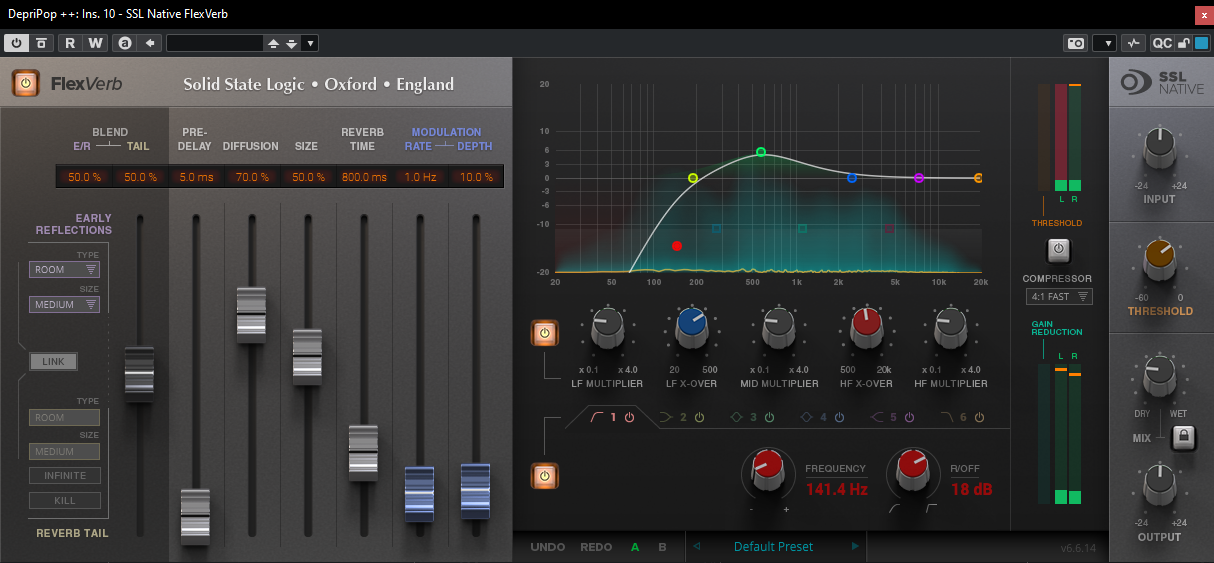Select EQ band 6 tab

click(962, 417)
